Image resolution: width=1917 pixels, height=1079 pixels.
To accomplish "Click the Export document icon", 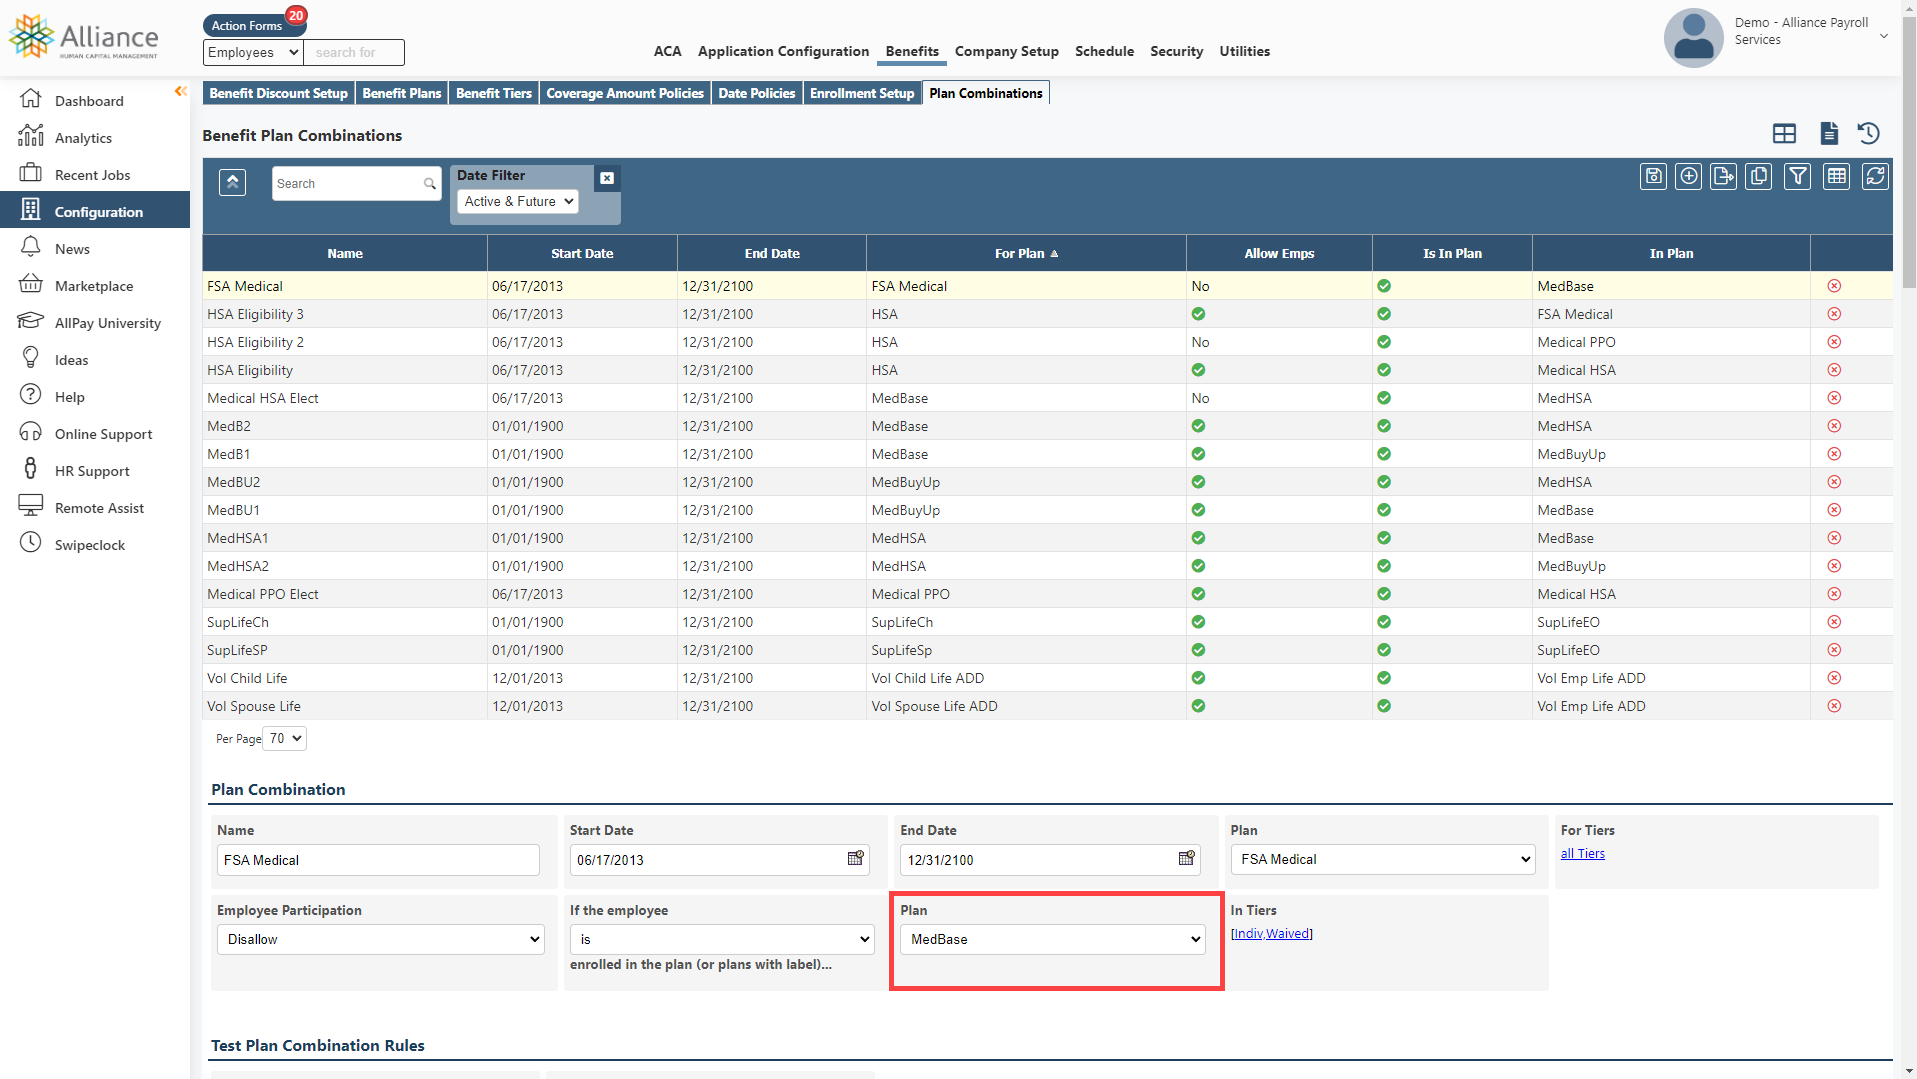I will click(1723, 177).
